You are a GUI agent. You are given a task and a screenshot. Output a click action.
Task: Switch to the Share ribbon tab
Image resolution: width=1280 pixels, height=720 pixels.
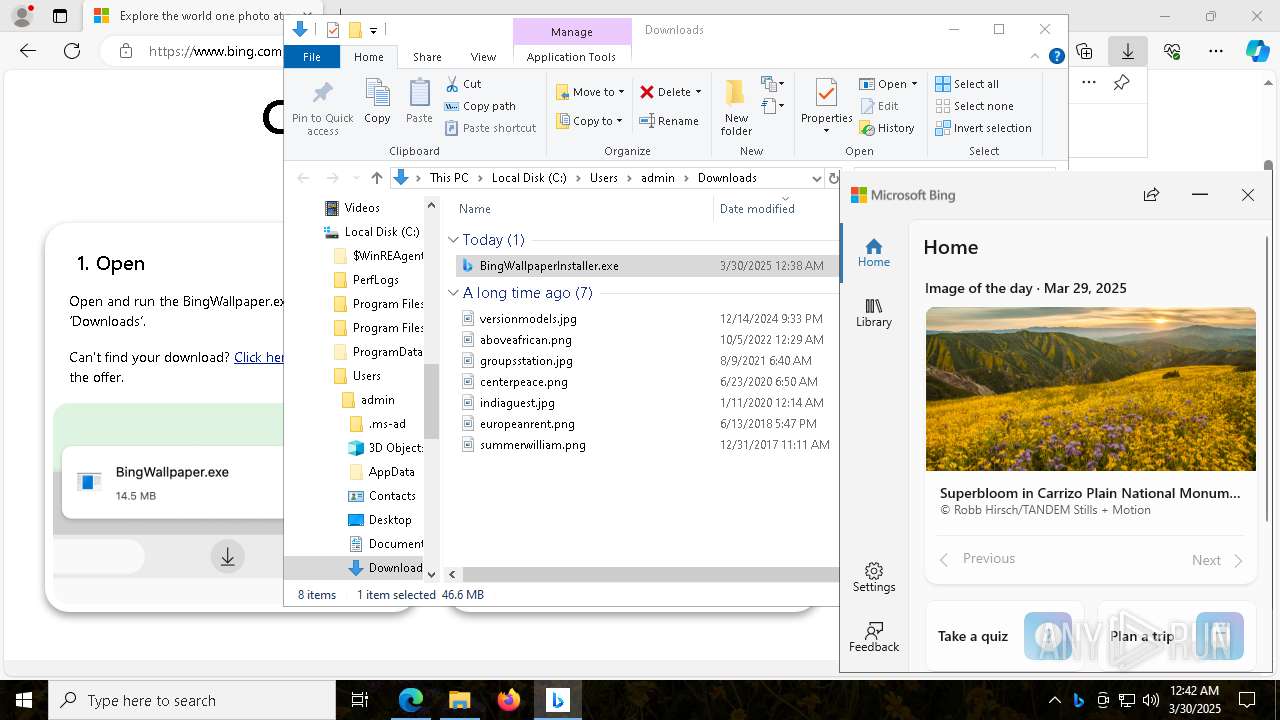(427, 57)
